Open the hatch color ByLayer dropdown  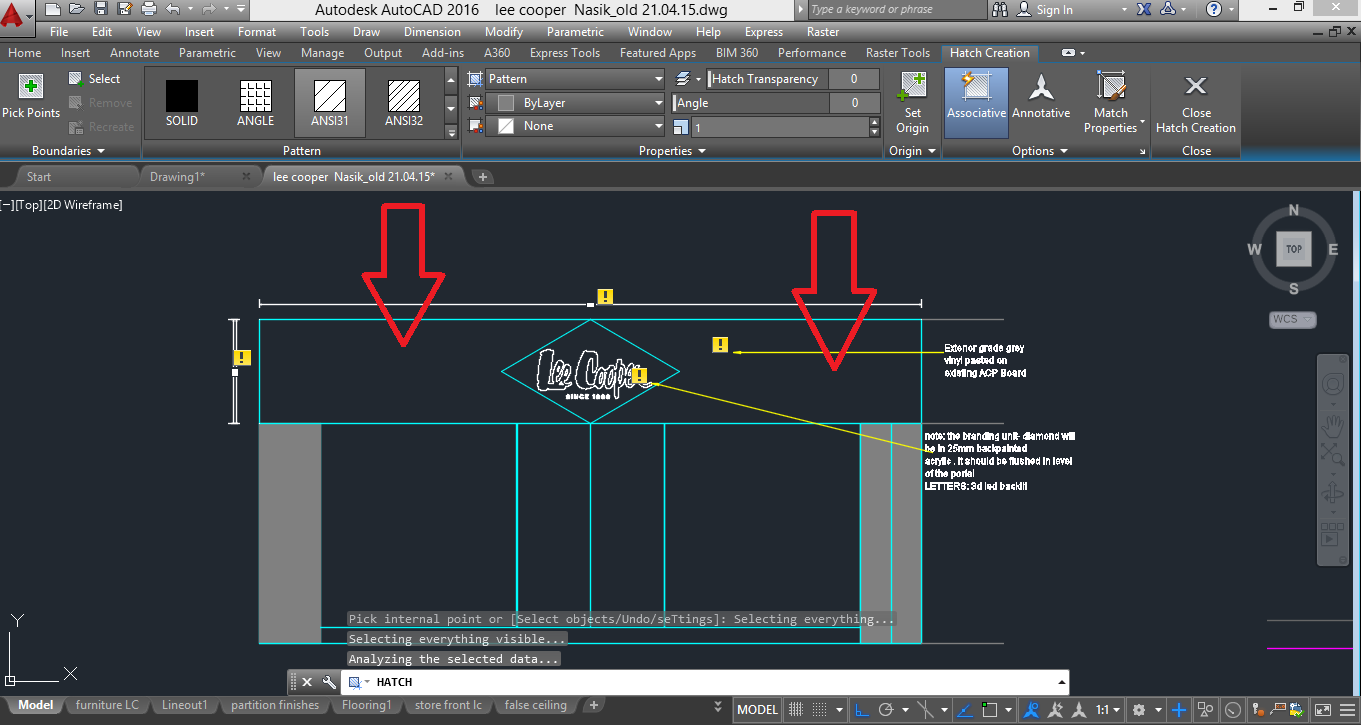[x=575, y=103]
